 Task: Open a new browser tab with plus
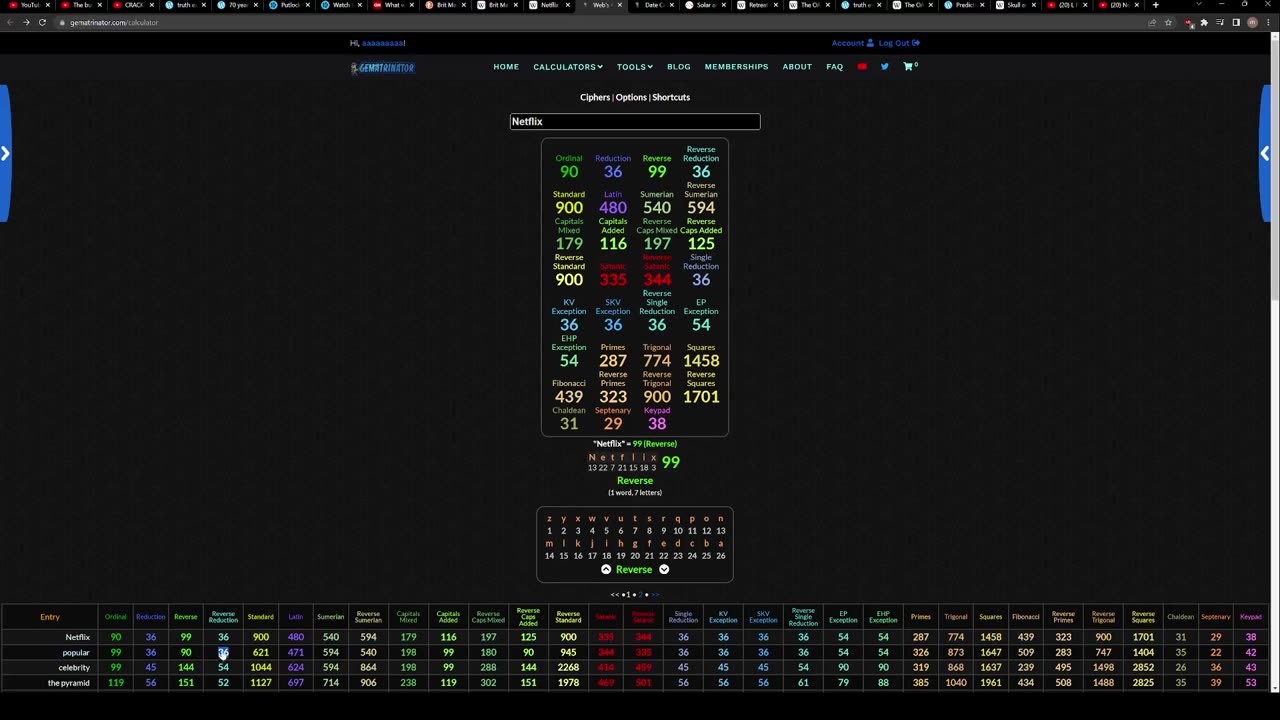[x=1155, y=5]
